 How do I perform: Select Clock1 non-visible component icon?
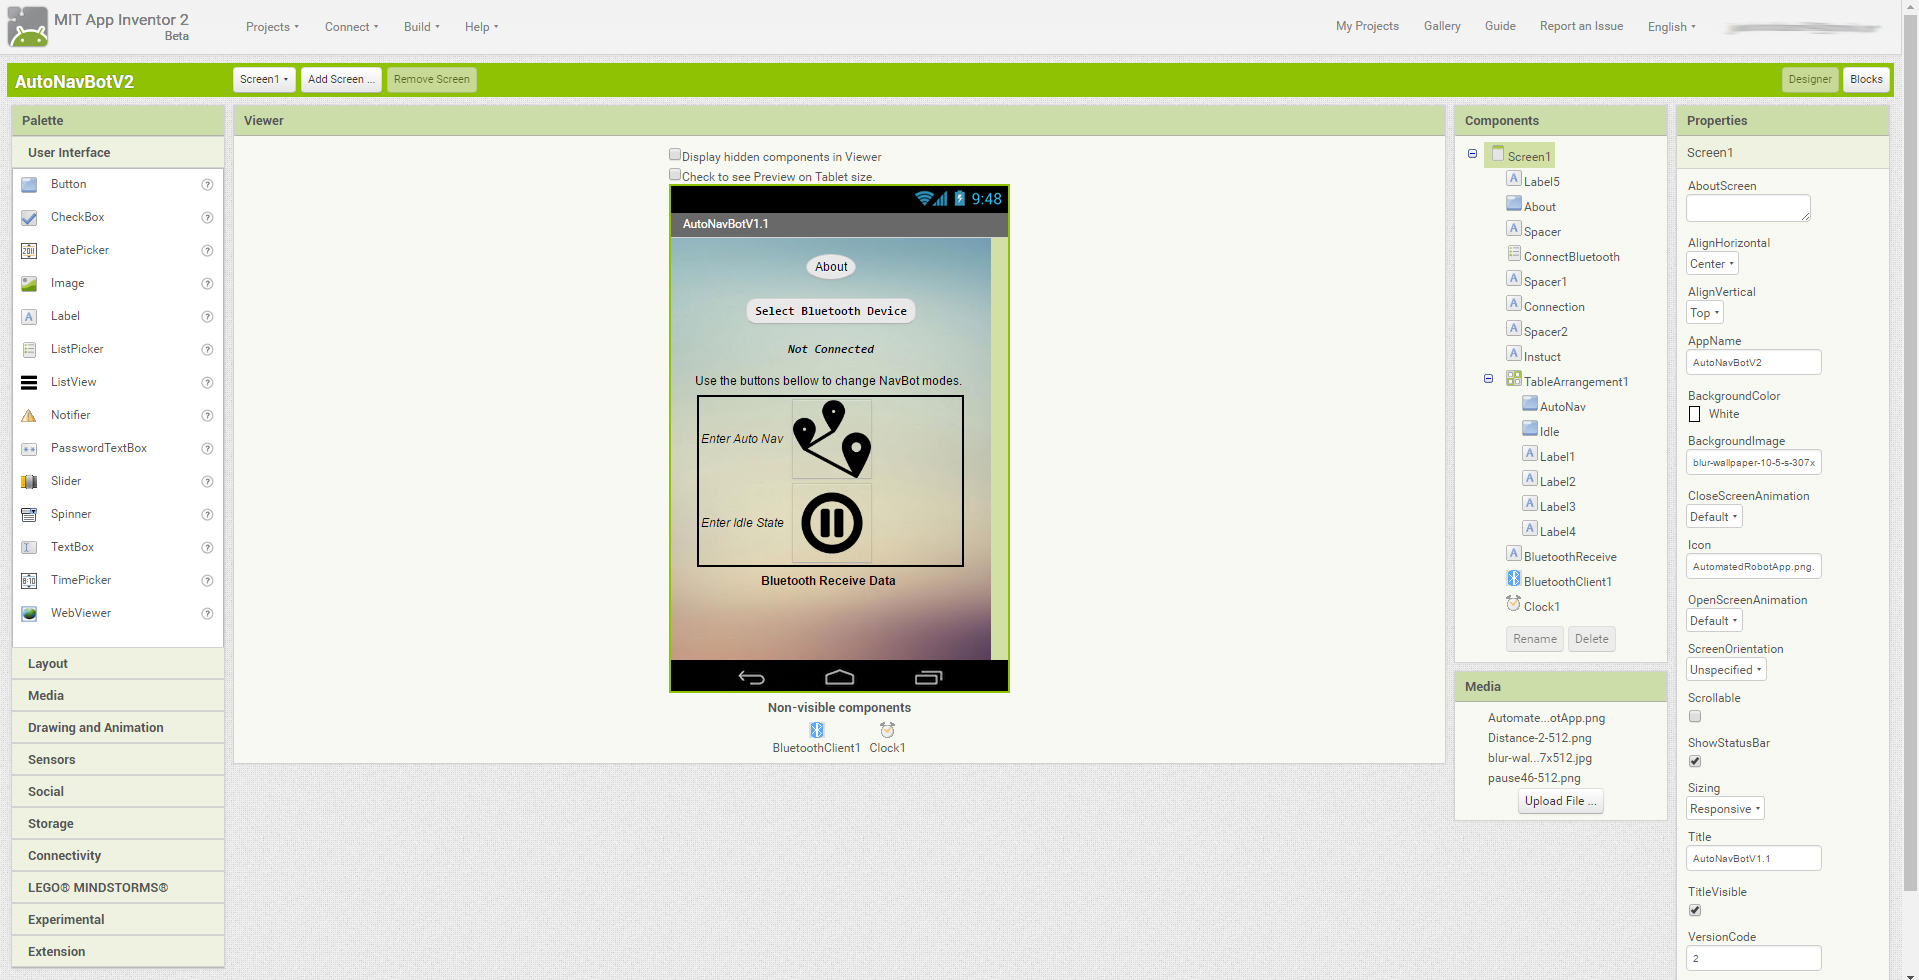click(887, 730)
